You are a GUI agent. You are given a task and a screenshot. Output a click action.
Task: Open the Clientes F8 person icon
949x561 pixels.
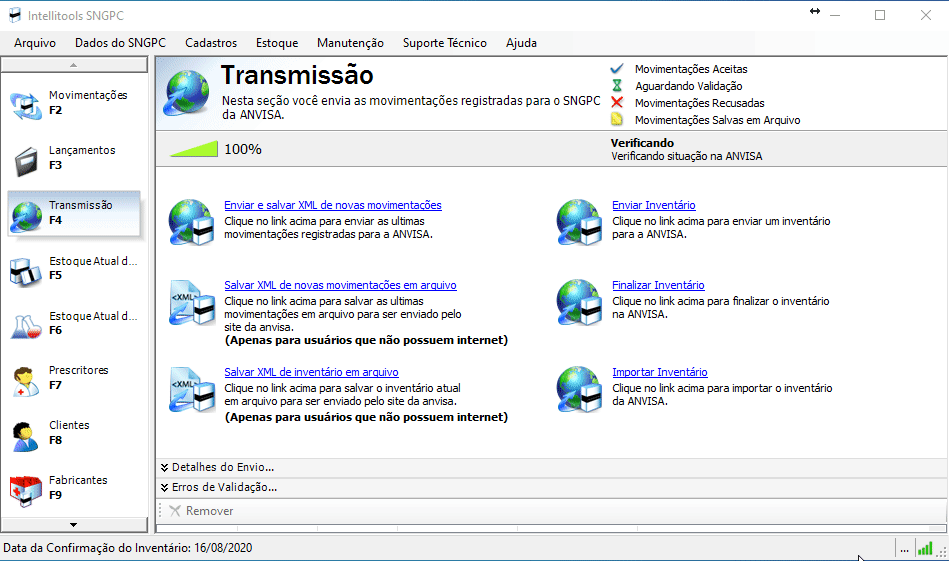(x=25, y=436)
